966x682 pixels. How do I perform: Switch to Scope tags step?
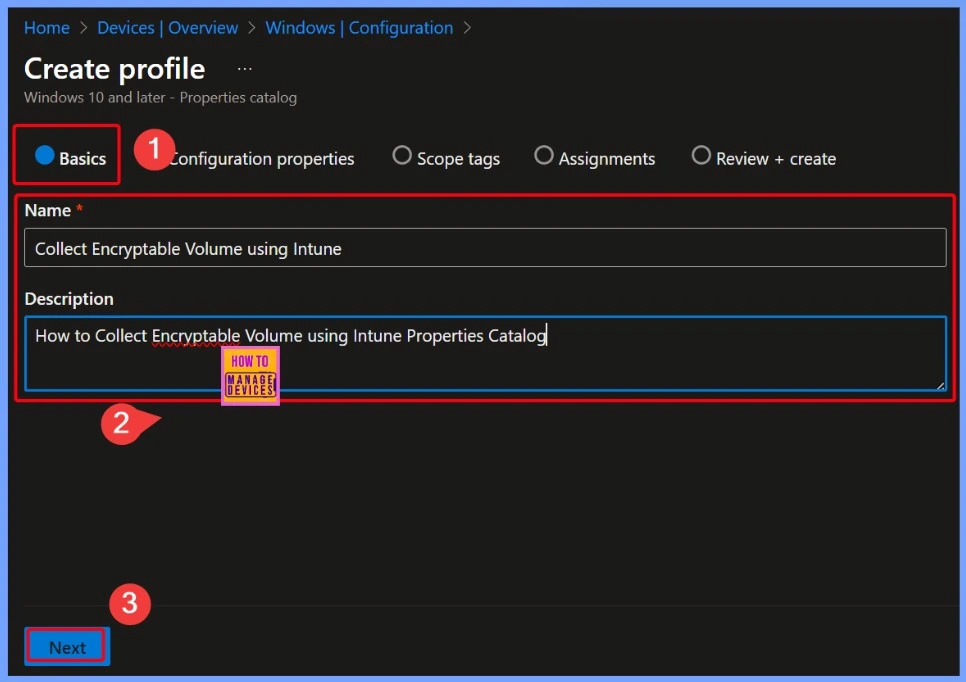(x=446, y=158)
